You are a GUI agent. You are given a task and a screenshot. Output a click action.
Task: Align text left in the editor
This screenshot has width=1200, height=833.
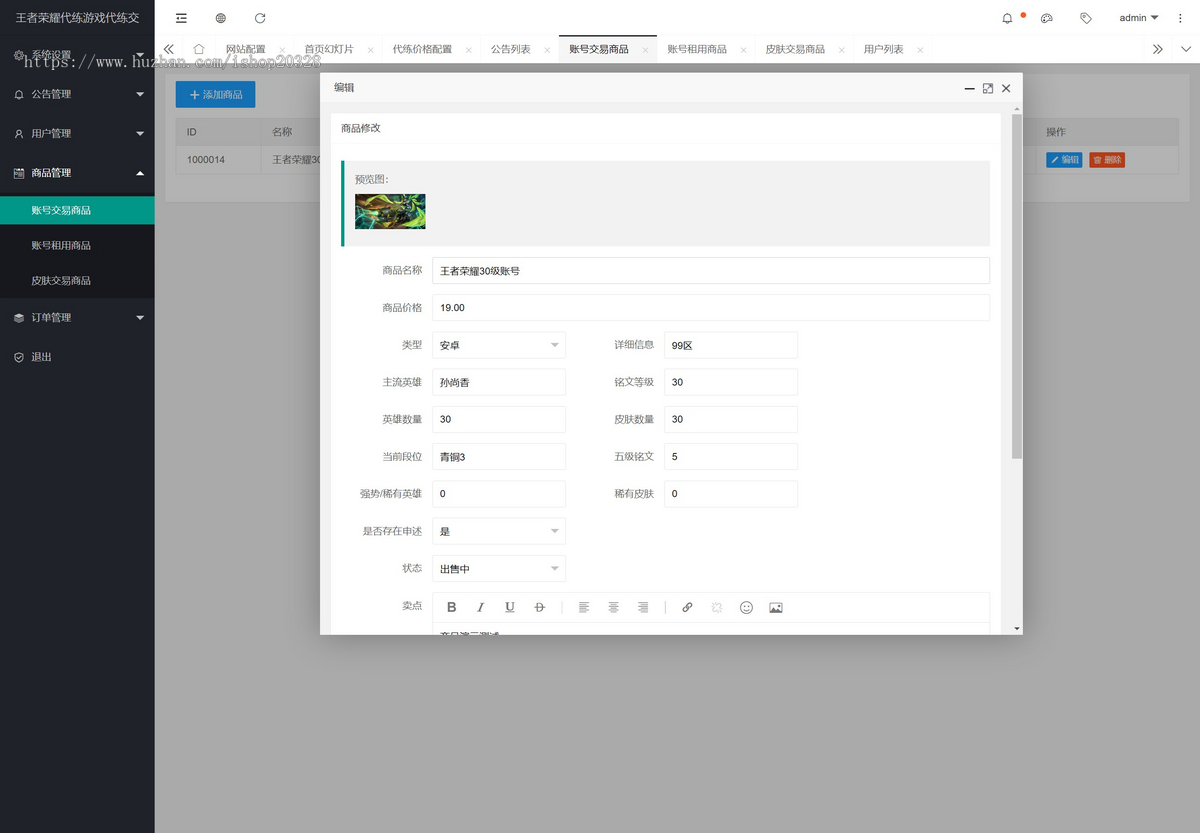[x=584, y=607]
